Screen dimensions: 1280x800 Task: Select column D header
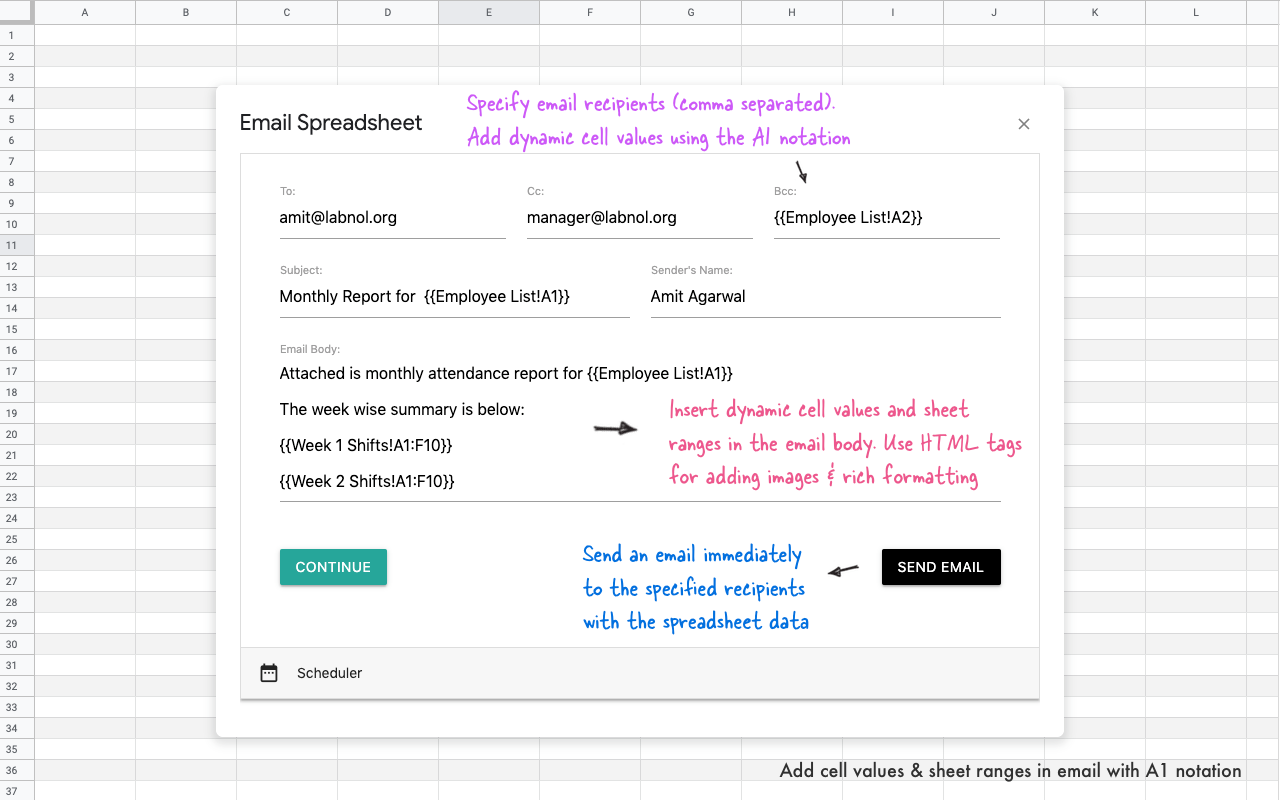(x=388, y=12)
